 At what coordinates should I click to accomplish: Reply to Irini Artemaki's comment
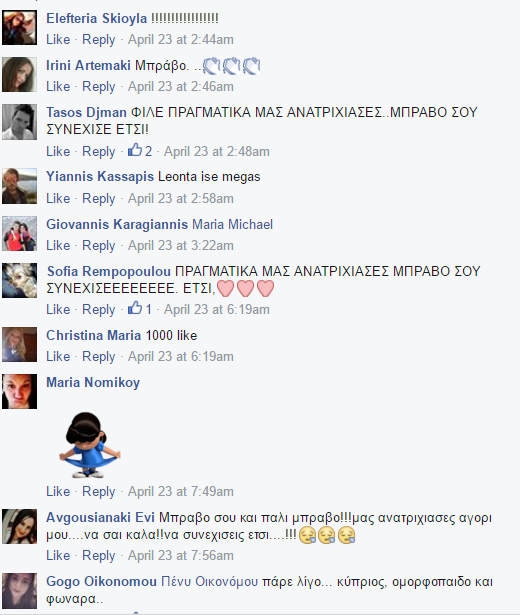point(98,87)
